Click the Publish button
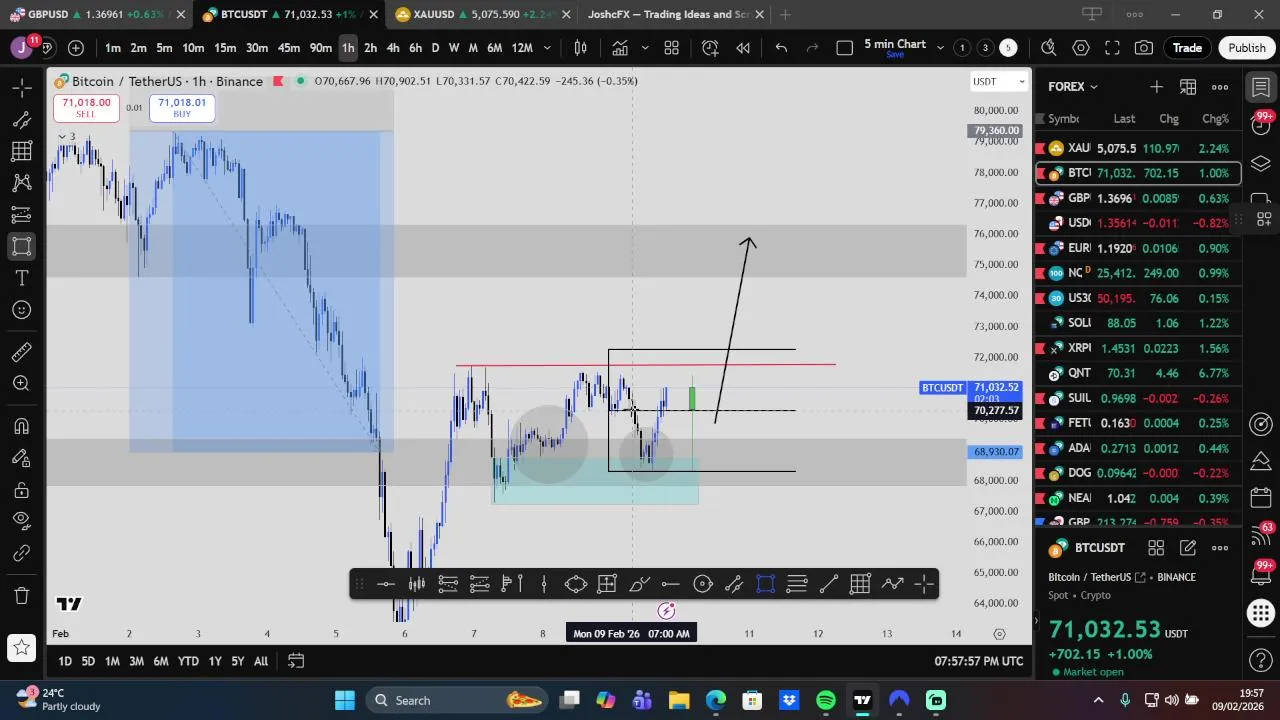 pos(1247,48)
